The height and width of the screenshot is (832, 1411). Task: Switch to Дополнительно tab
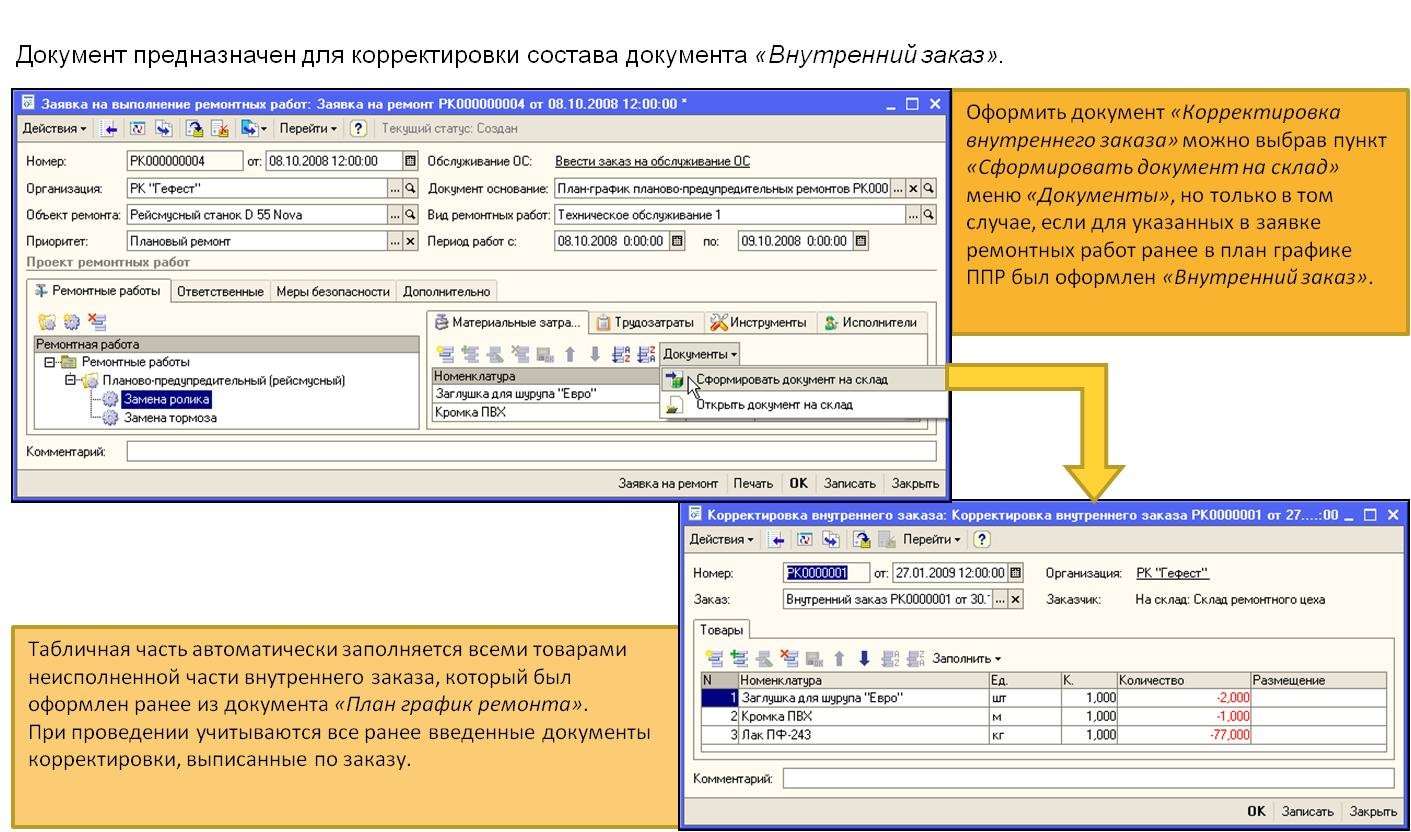(446, 292)
